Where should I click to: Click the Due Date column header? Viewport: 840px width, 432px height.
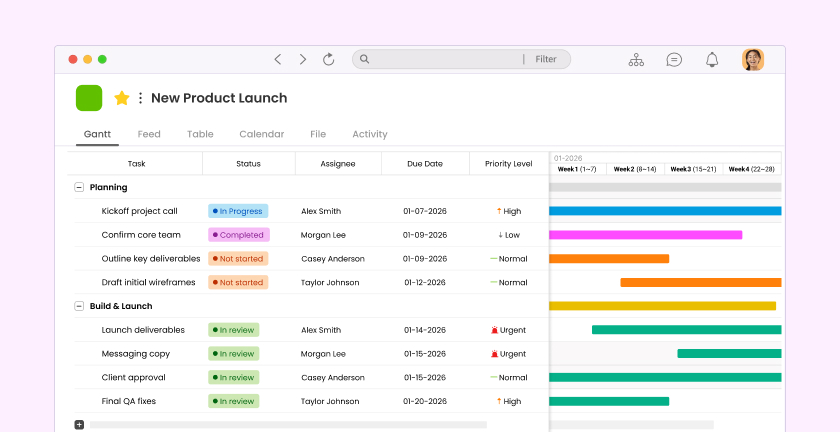coord(425,163)
